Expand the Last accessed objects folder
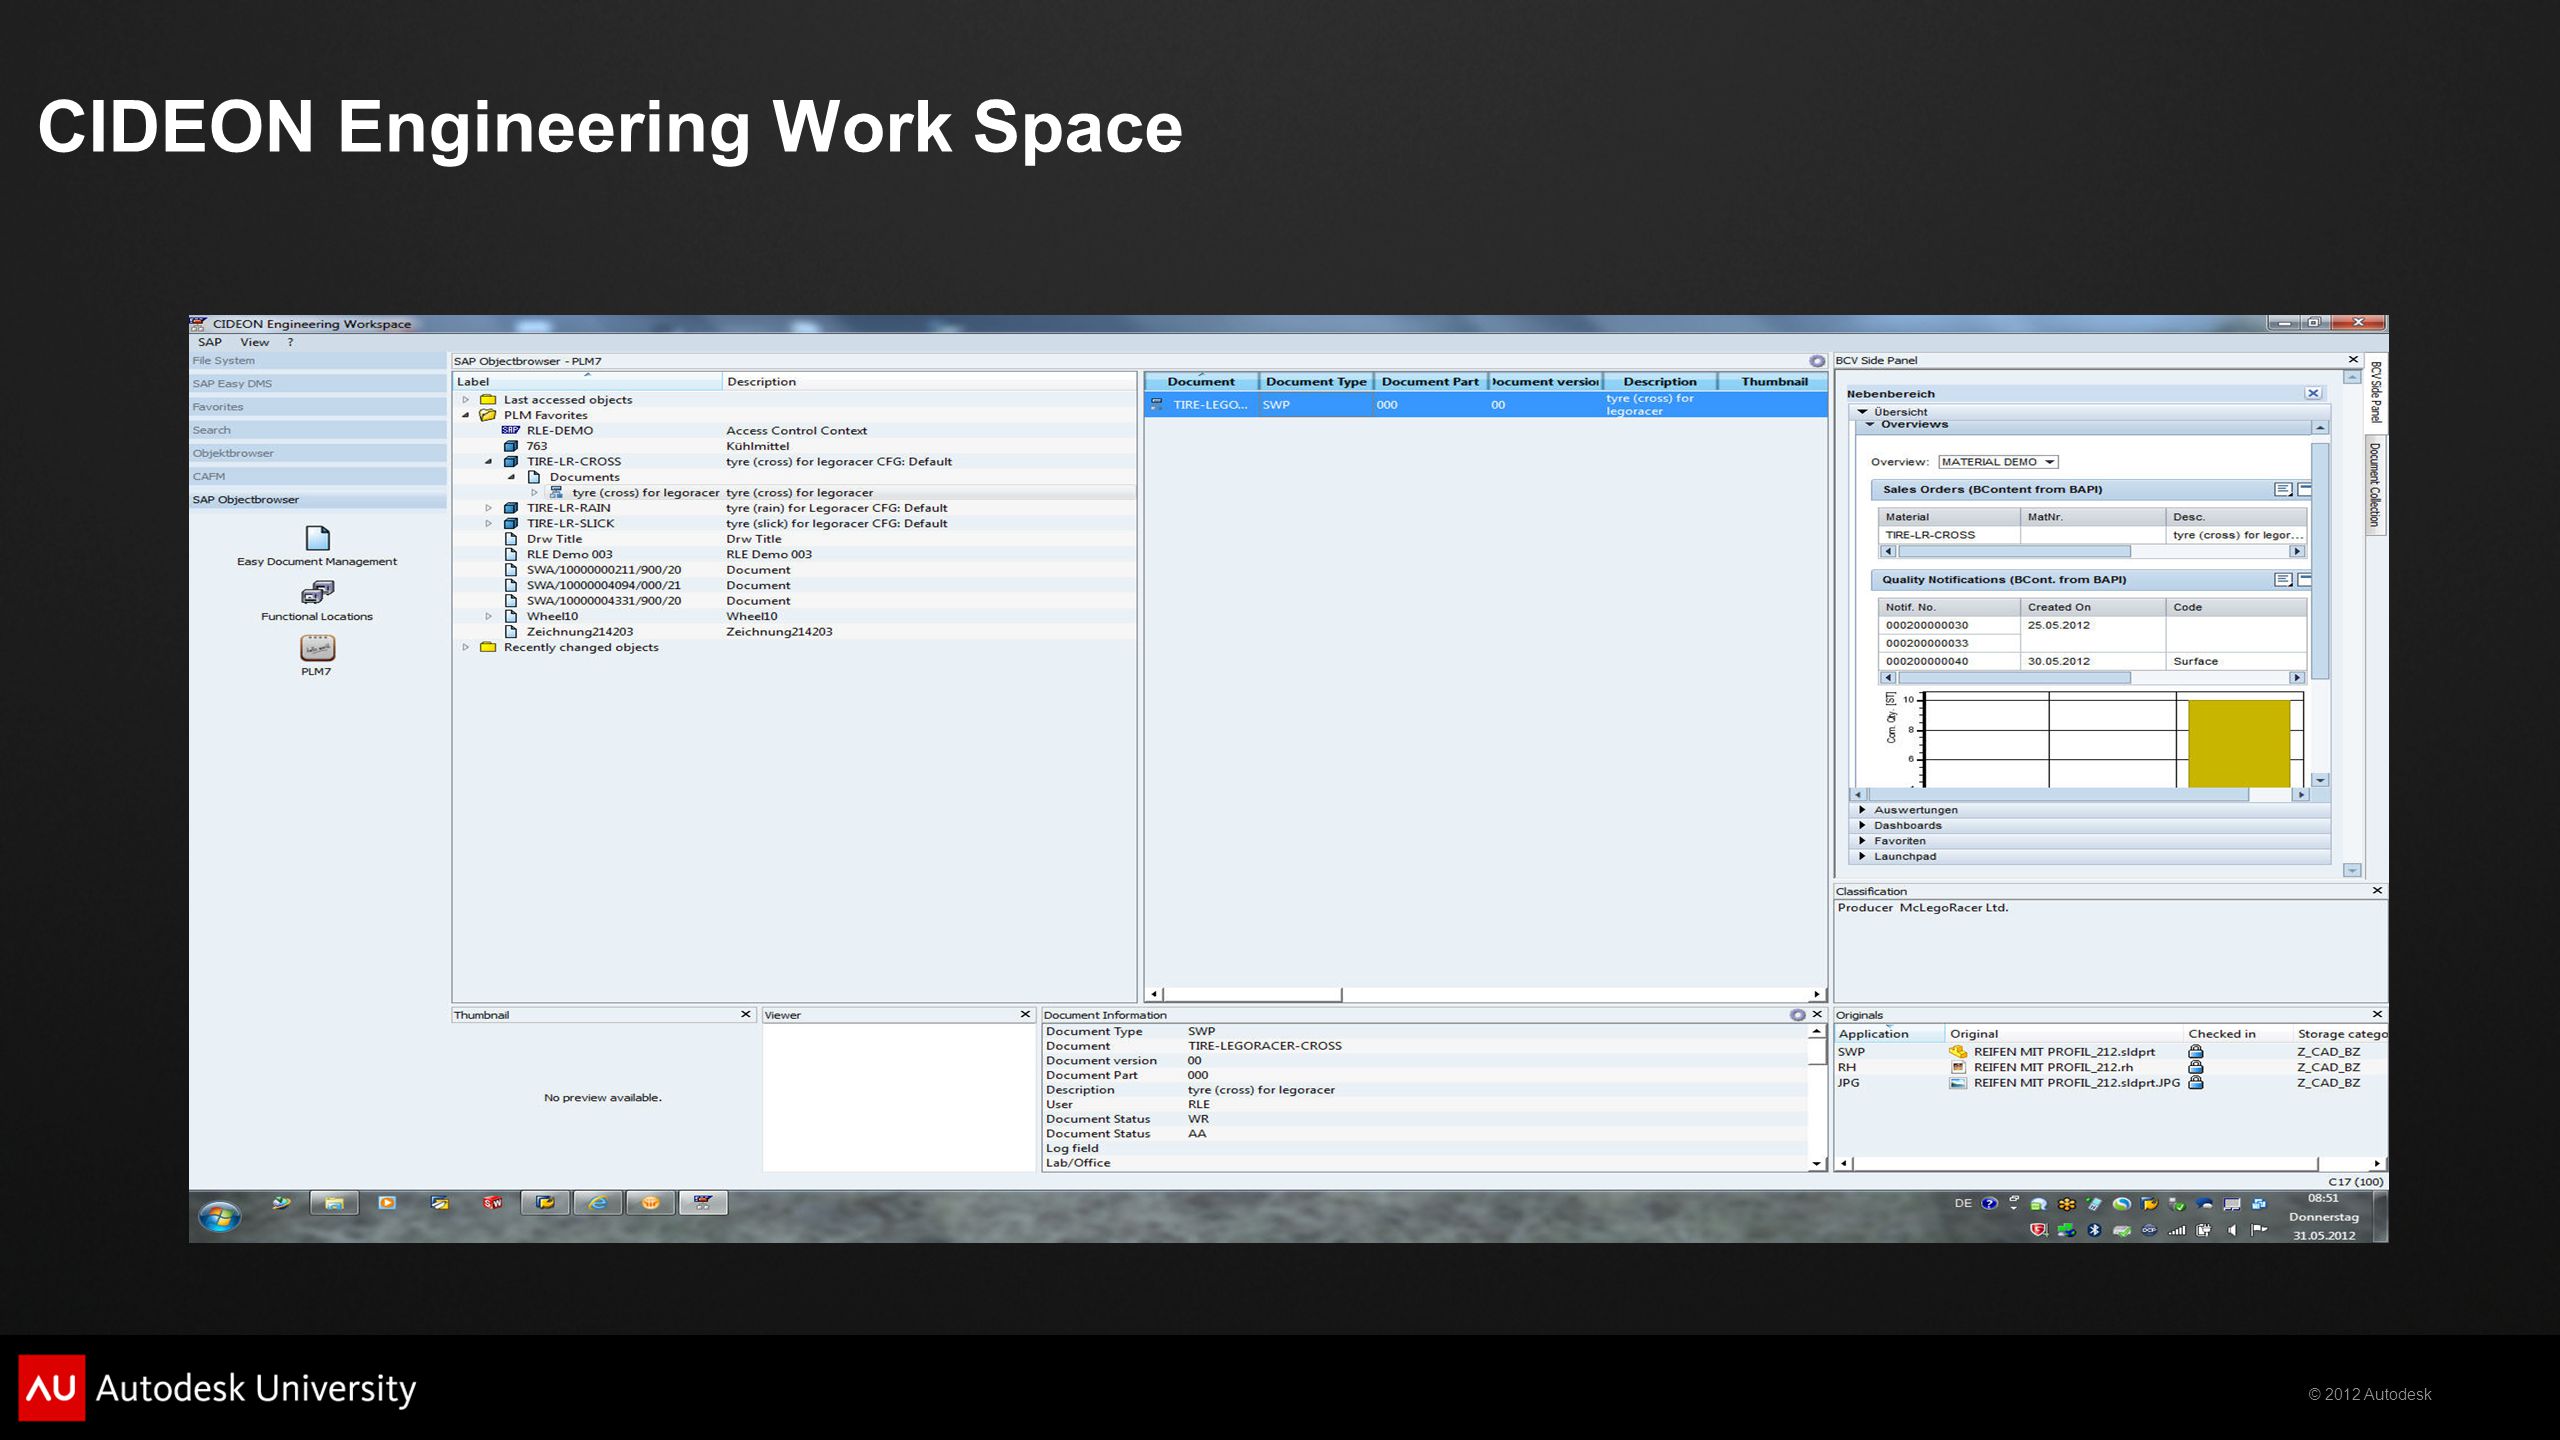The height and width of the screenshot is (1440, 2560). pyautogui.click(x=465, y=400)
